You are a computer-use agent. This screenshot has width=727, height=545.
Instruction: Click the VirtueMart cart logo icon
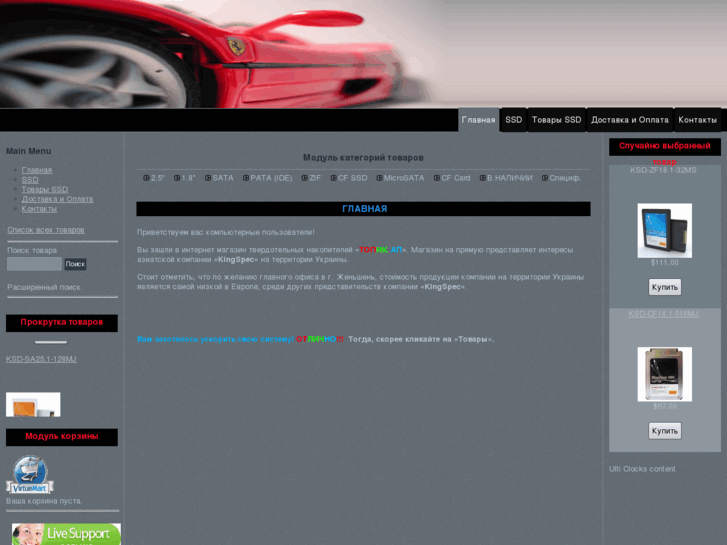tap(30, 474)
